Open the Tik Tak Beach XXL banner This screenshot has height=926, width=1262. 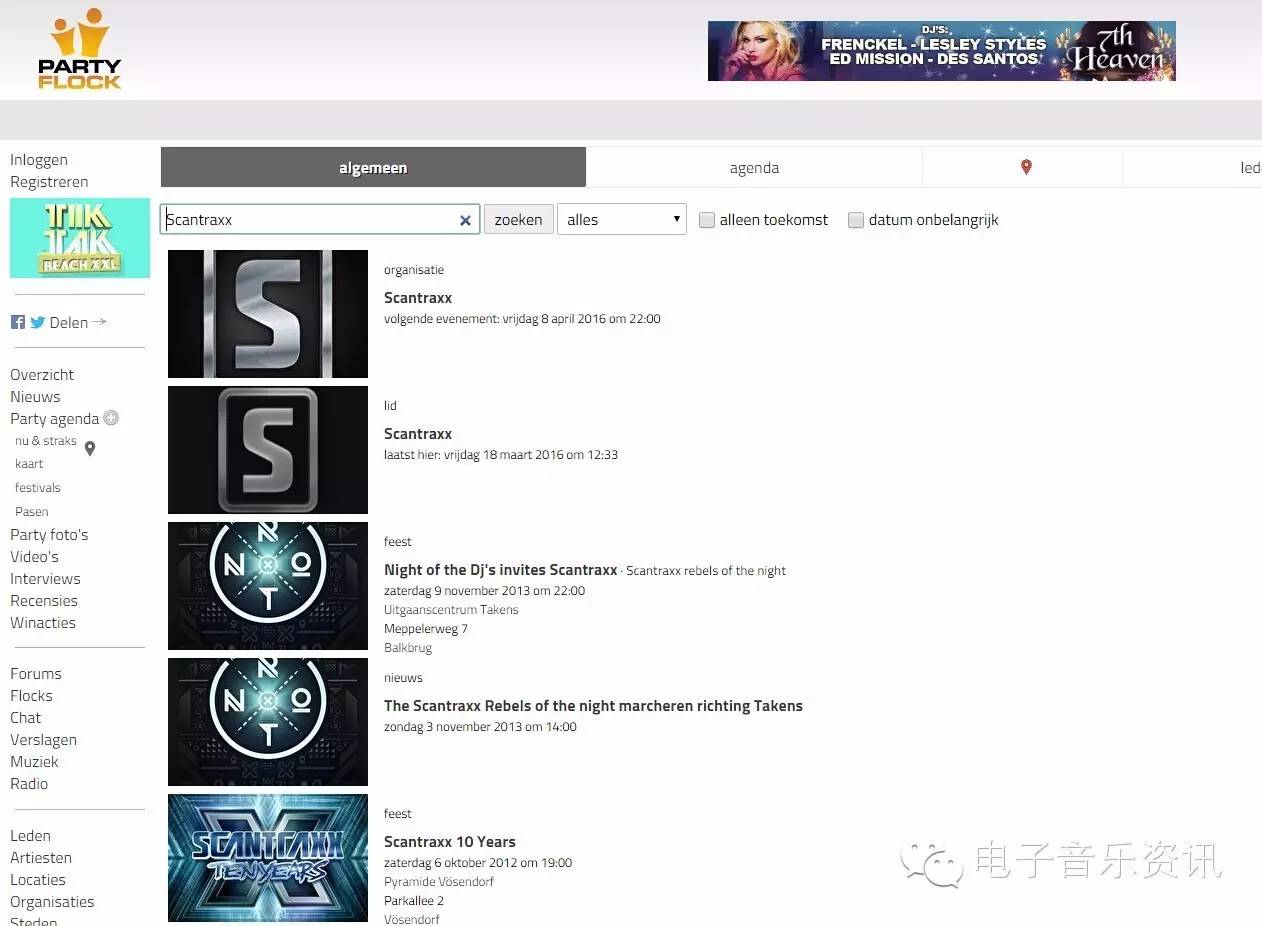pos(80,238)
